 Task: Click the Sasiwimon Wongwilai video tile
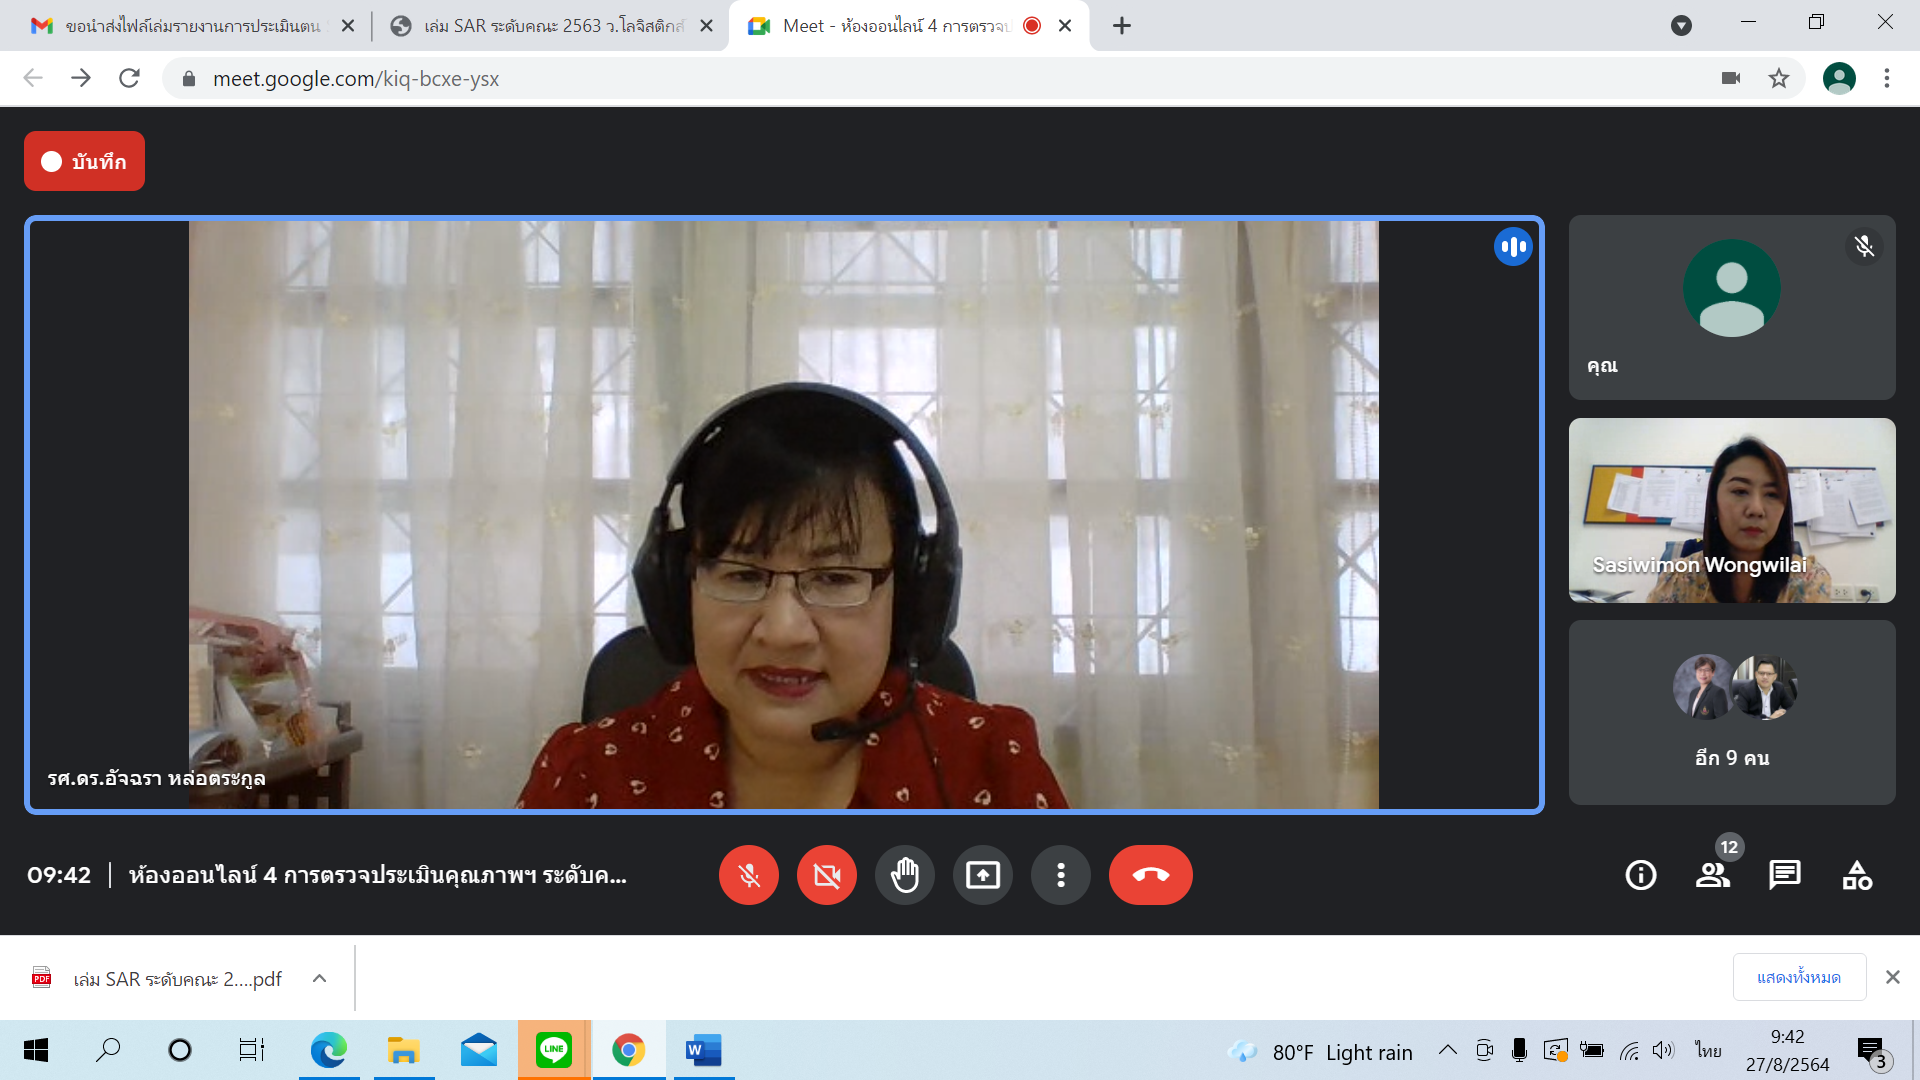pos(1731,510)
